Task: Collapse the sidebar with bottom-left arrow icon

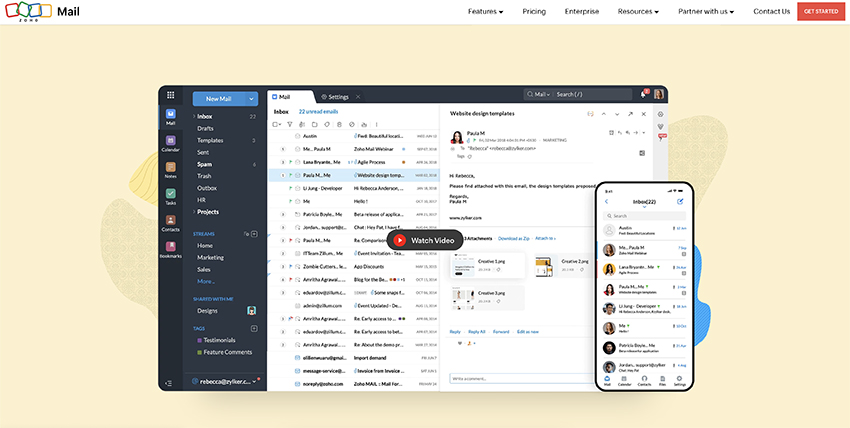Action: tap(169, 383)
